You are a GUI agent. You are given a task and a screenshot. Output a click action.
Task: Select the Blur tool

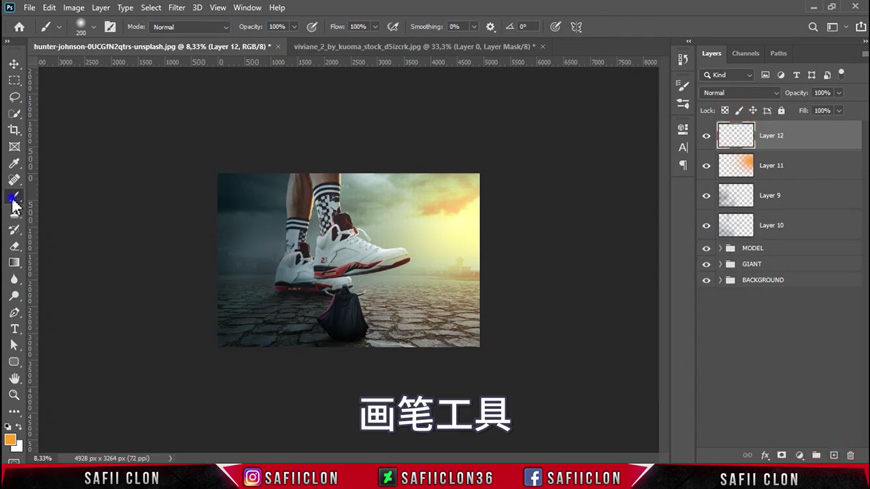pos(14,279)
